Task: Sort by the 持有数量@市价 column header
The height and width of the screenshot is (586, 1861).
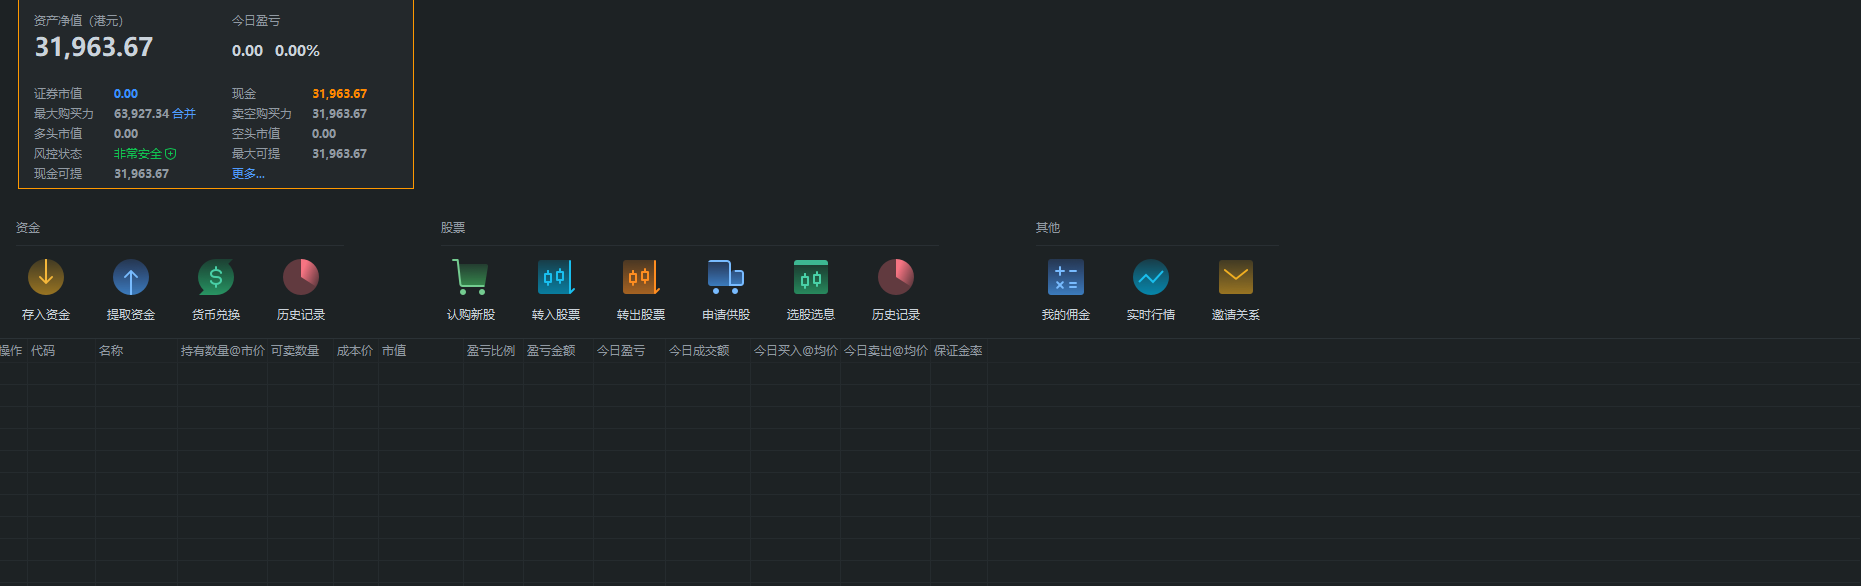Action: point(223,351)
